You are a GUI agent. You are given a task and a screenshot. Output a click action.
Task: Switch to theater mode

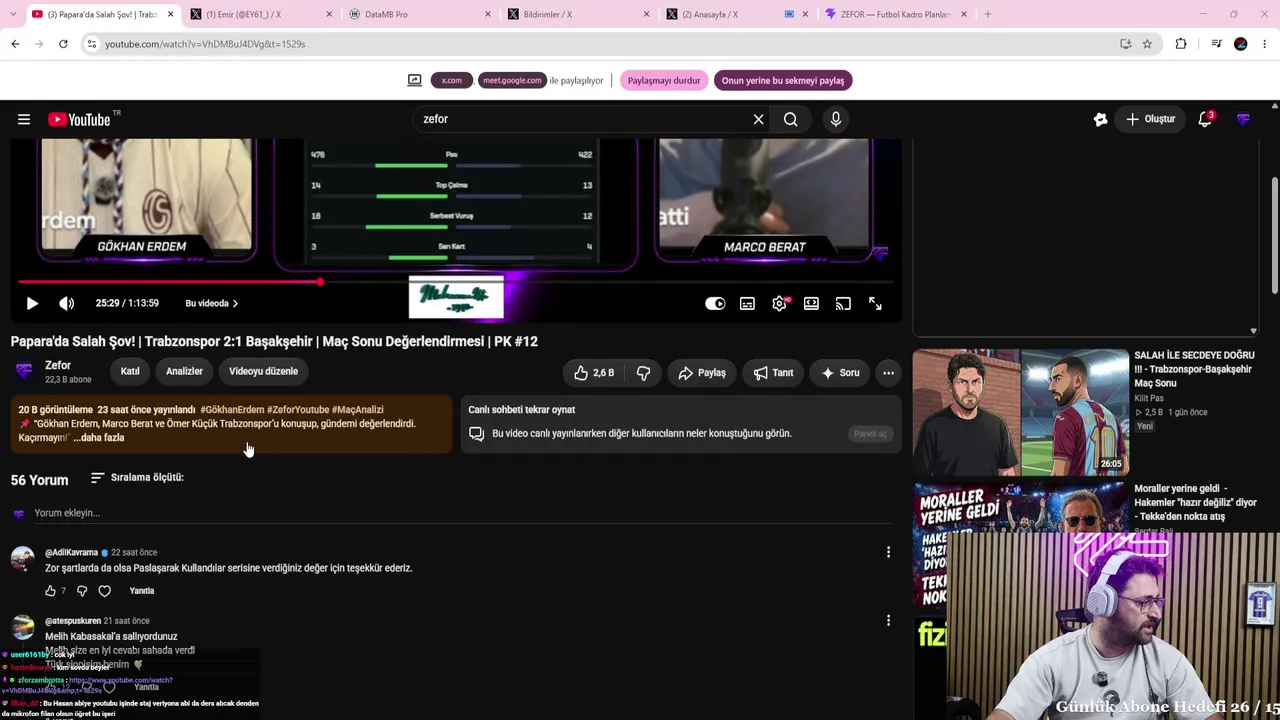tap(811, 303)
